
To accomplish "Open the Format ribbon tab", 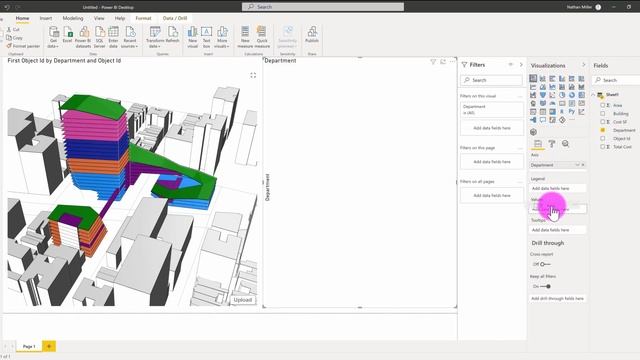I will [143, 18].
